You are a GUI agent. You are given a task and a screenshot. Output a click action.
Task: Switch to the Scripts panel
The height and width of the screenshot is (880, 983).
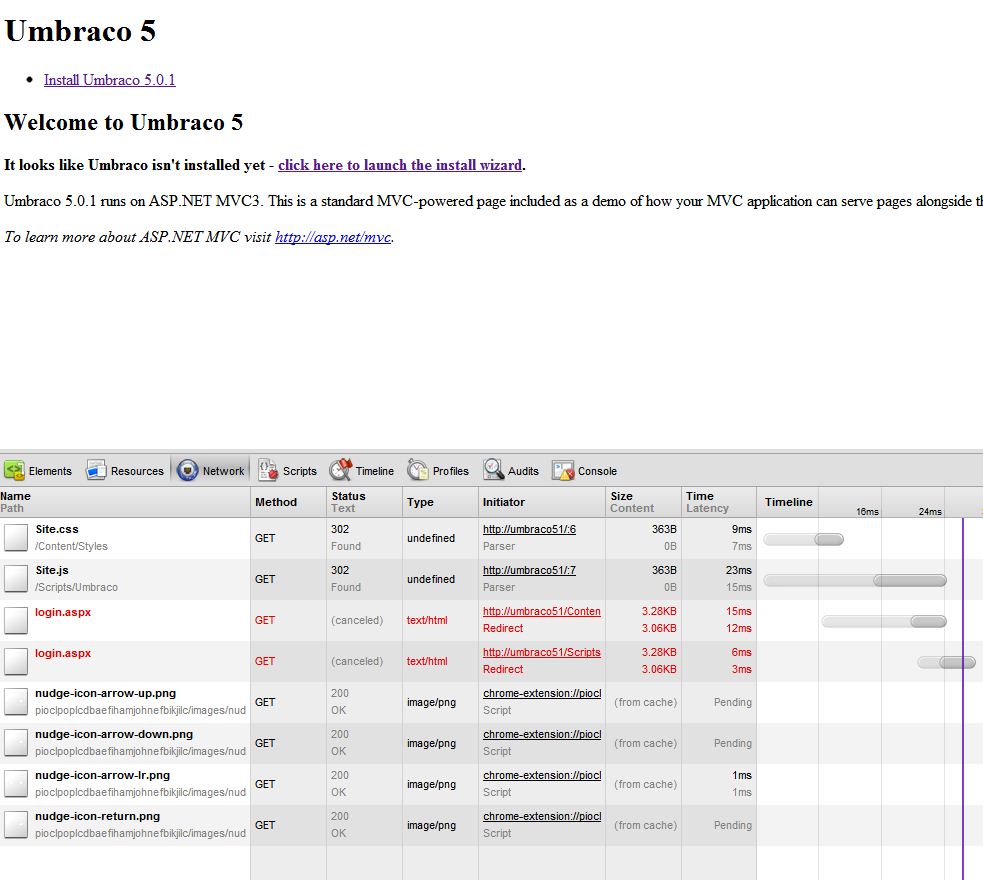click(288, 471)
